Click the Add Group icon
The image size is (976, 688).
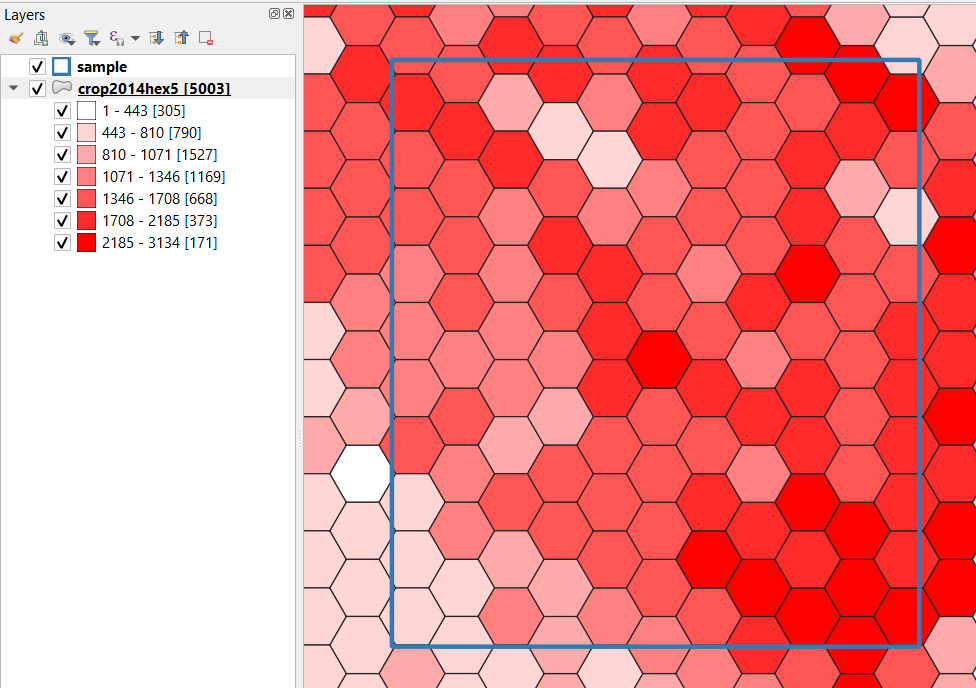pyautogui.click(x=41, y=38)
